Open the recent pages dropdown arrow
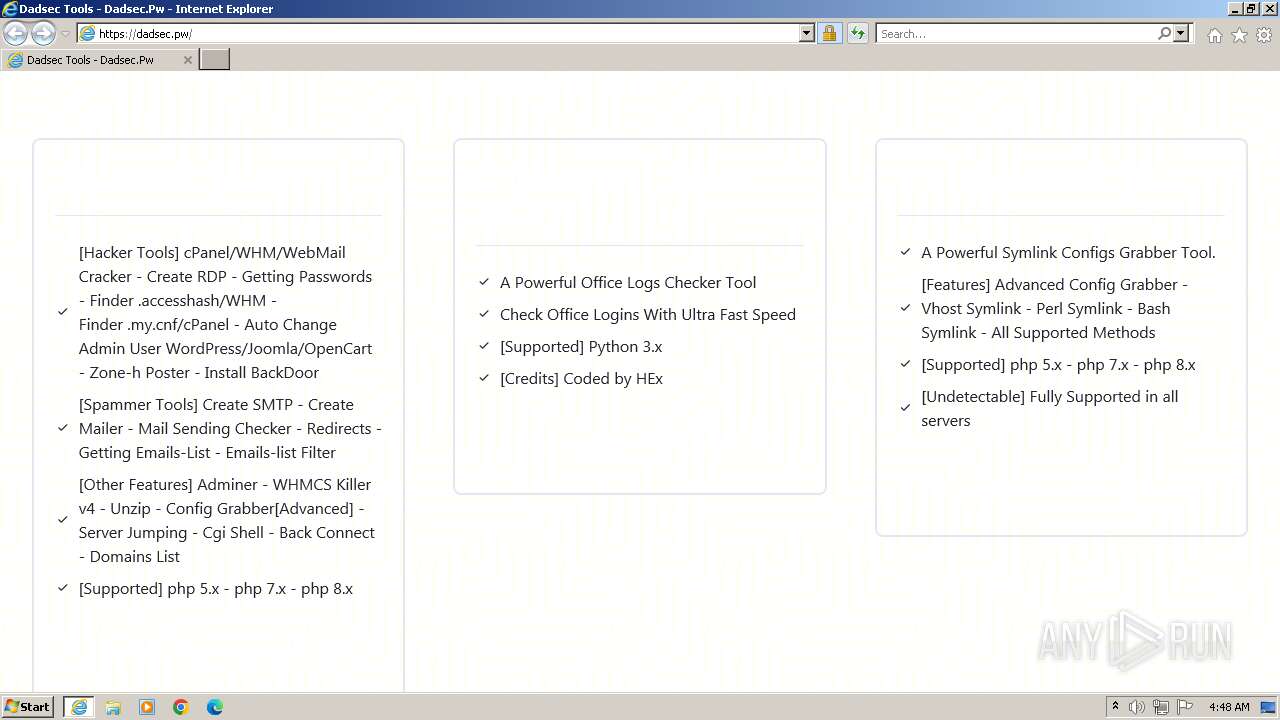 point(65,34)
